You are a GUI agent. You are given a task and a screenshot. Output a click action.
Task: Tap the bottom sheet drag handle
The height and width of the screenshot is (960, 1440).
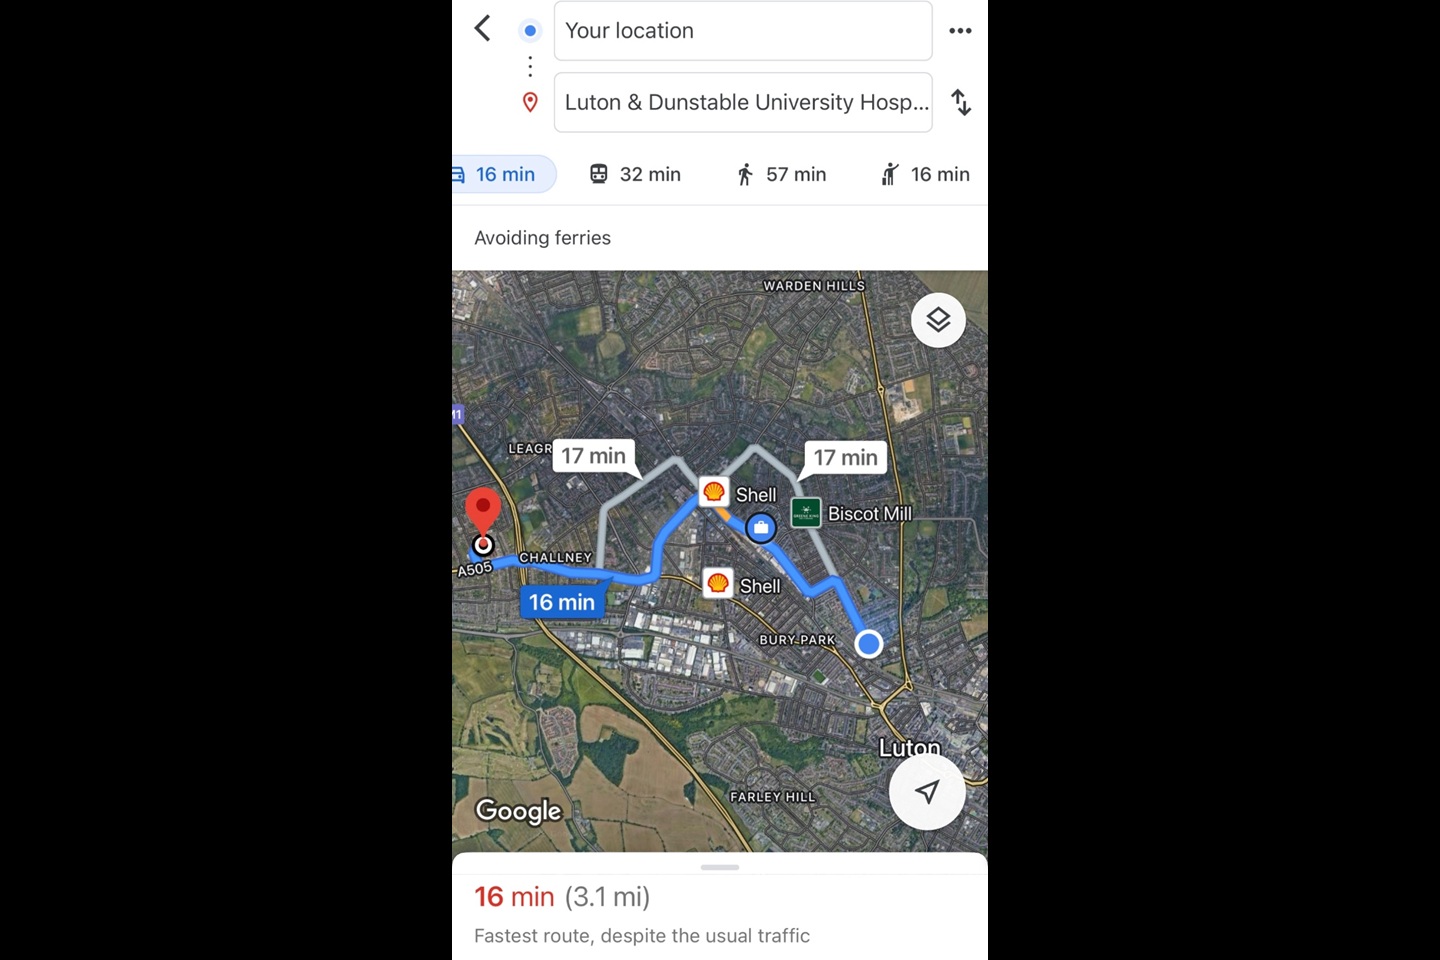coord(720,867)
